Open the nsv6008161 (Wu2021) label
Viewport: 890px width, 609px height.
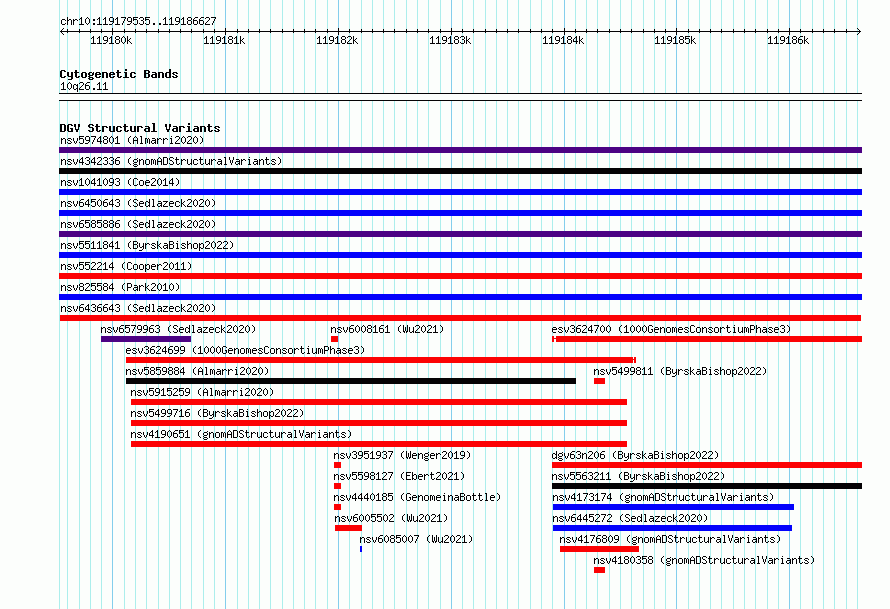387,329
